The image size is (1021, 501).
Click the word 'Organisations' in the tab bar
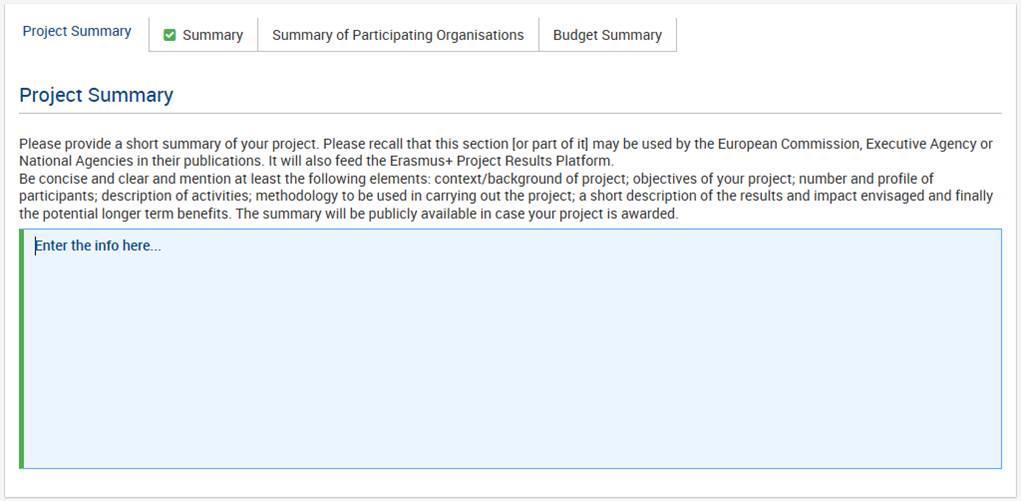click(x=479, y=35)
